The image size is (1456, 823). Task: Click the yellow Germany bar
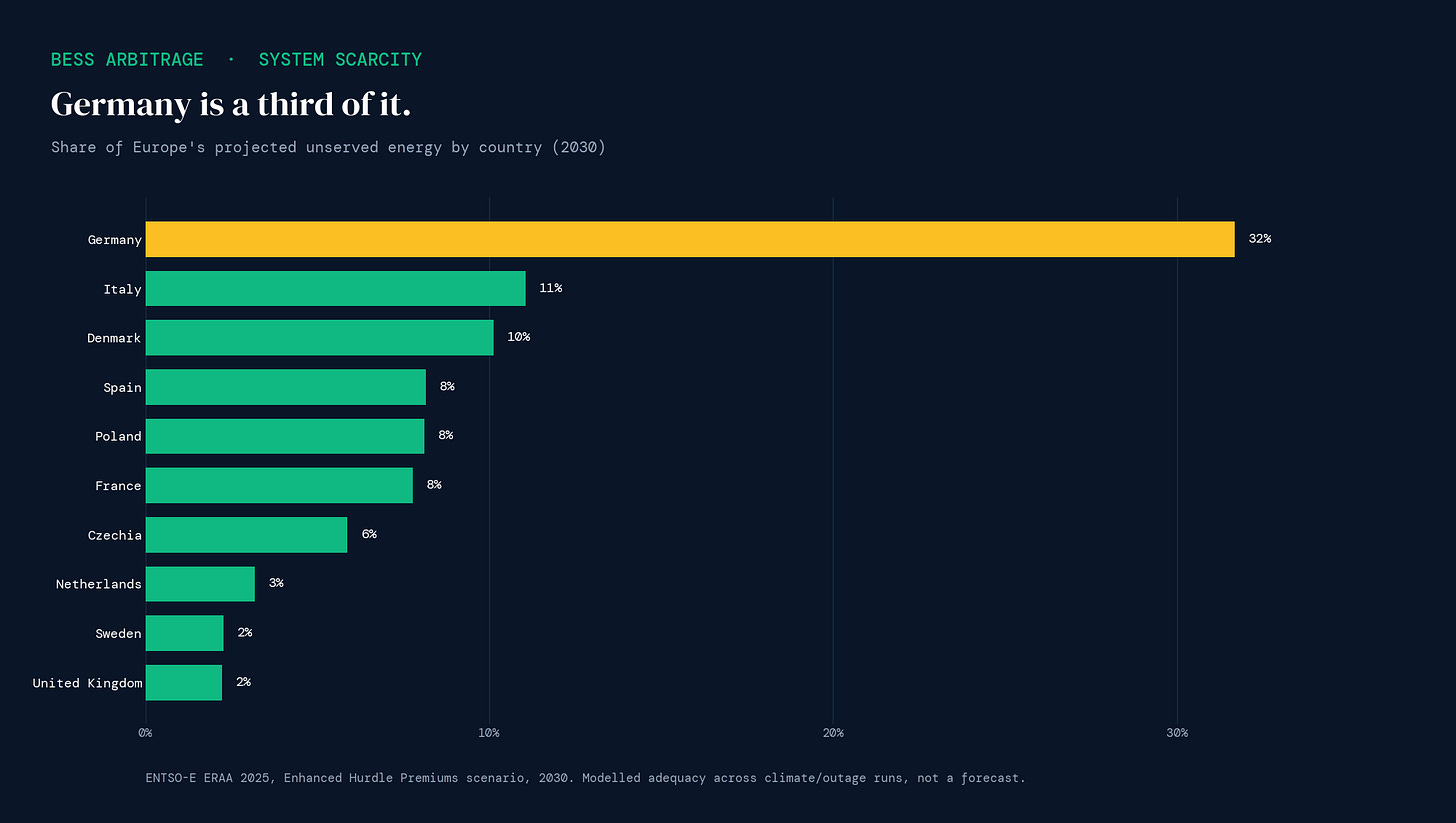pyautogui.click(x=690, y=239)
